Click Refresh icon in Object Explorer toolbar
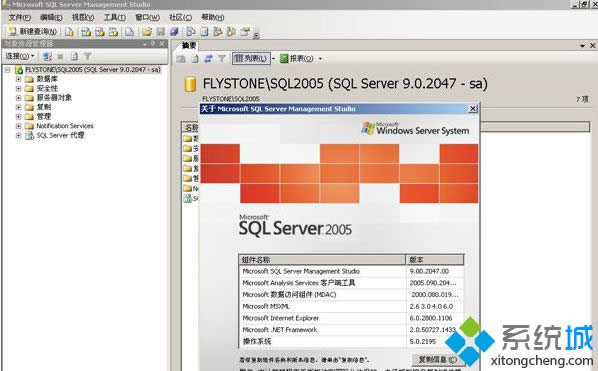 [x=74, y=57]
